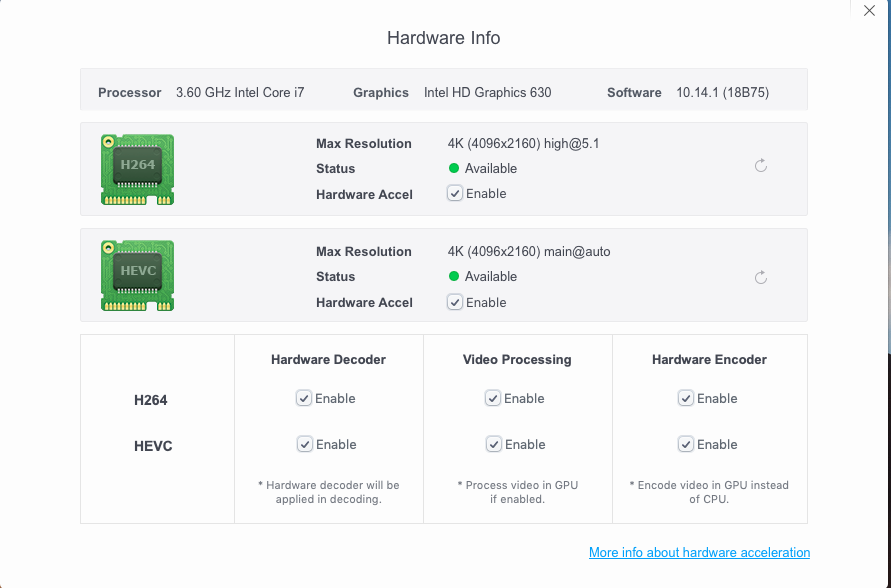The width and height of the screenshot is (891, 588).
Task: Click '4K (4096x2160) main@auto' resolution value
Action: (x=529, y=251)
